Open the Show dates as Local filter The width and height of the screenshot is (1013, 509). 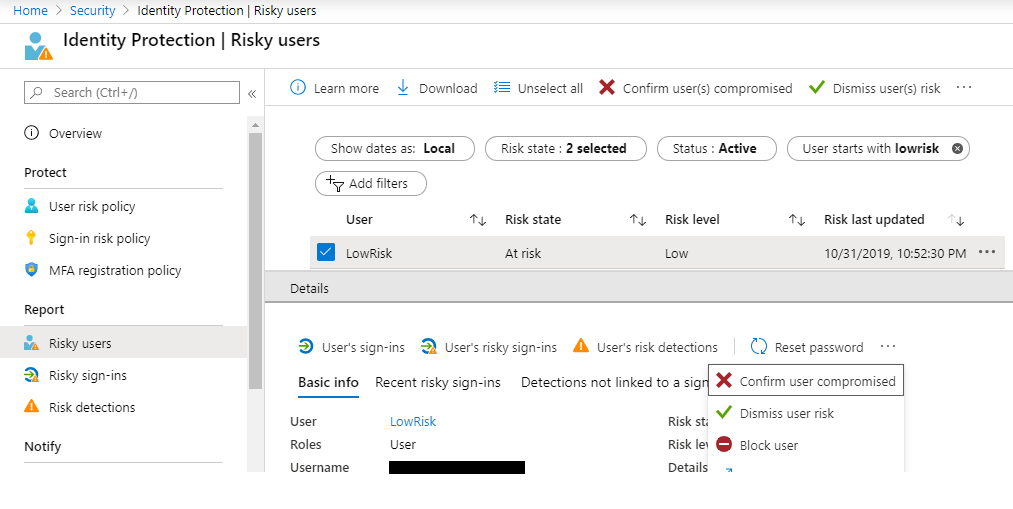pyautogui.click(x=395, y=149)
